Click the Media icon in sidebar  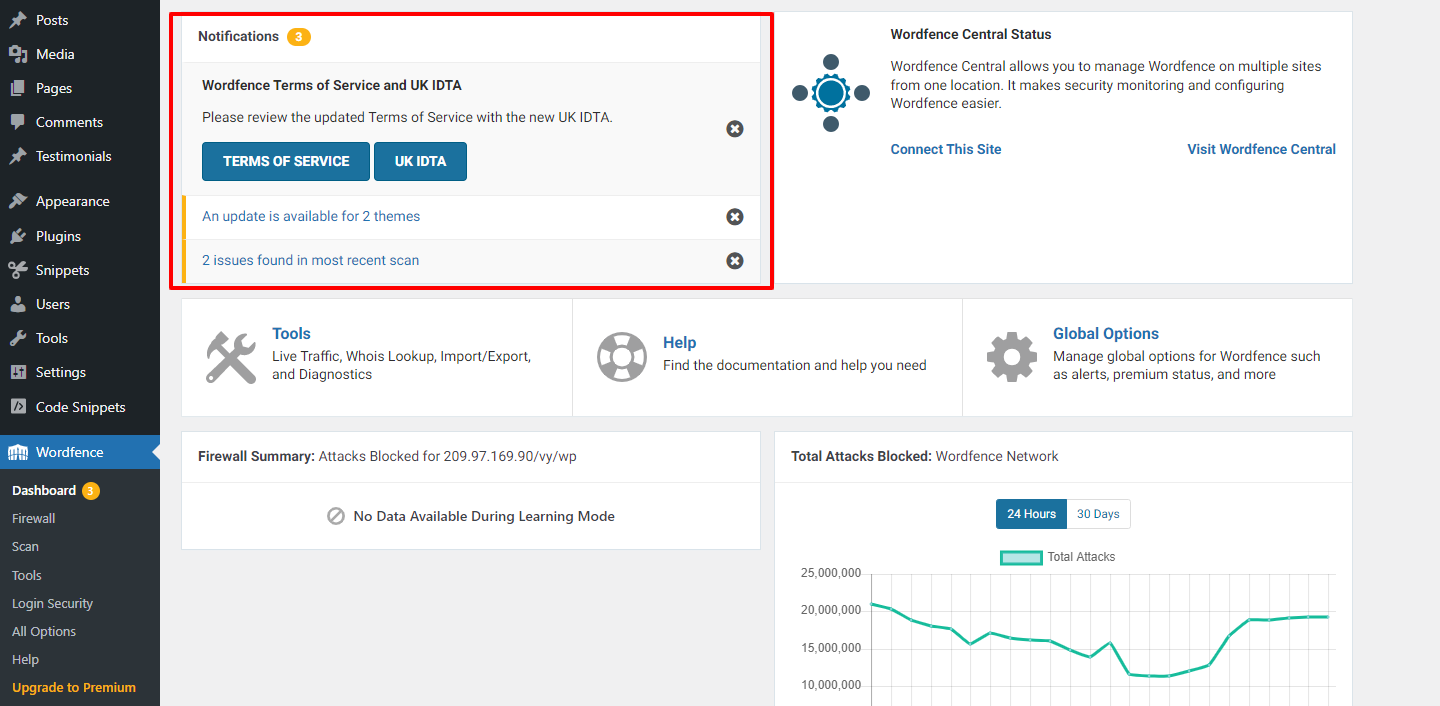point(18,54)
